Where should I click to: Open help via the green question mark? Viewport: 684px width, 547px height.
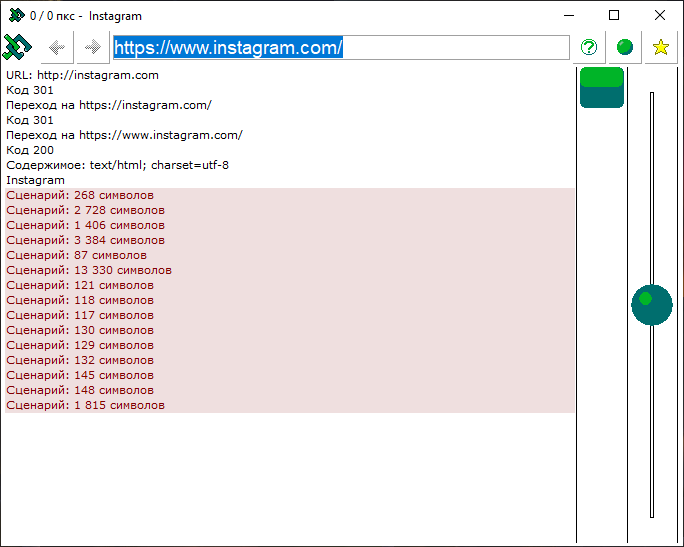[589, 47]
